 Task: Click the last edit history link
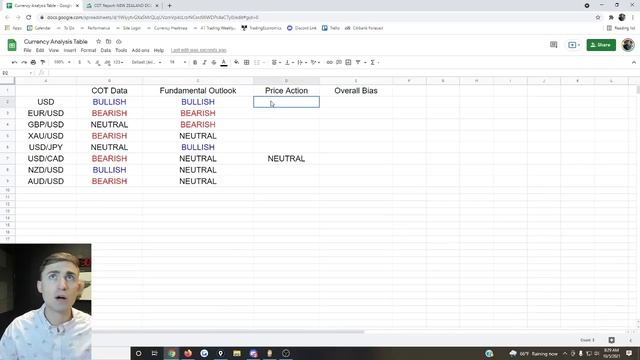coord(198,50)
